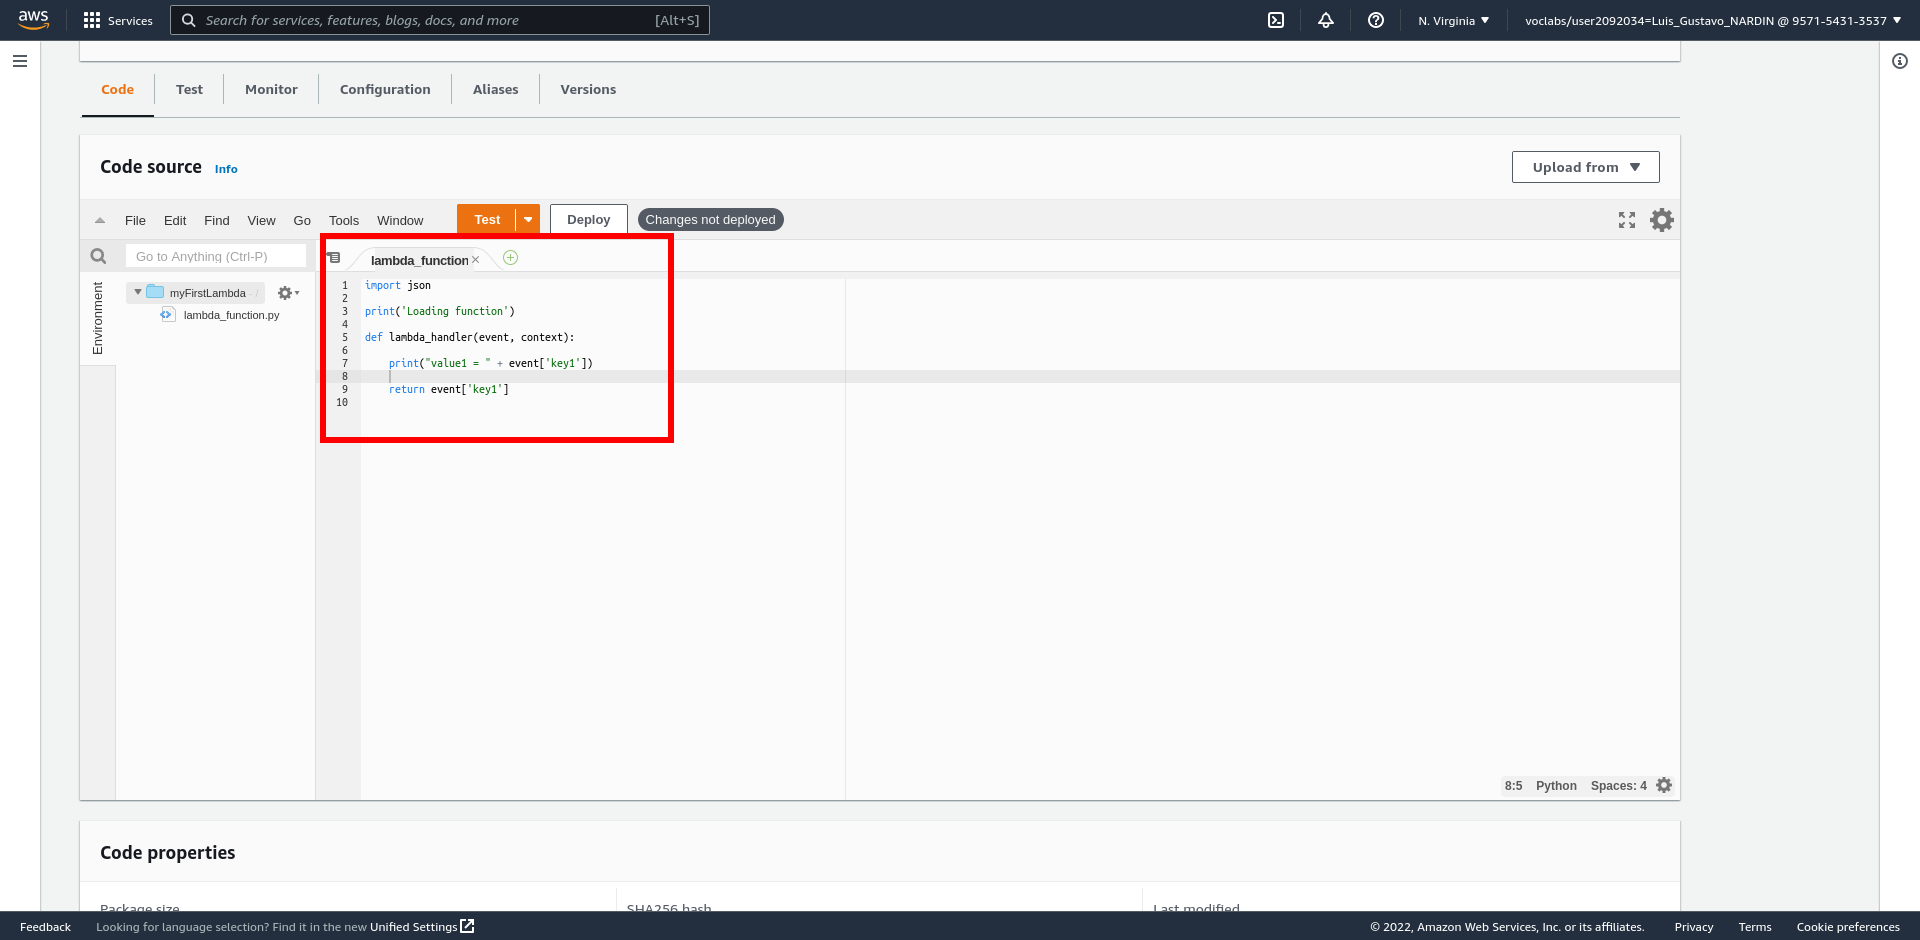Select lambda_function.py in the file tree
1920x940 pixels.
pyautogui.click(x=231, y=315)
